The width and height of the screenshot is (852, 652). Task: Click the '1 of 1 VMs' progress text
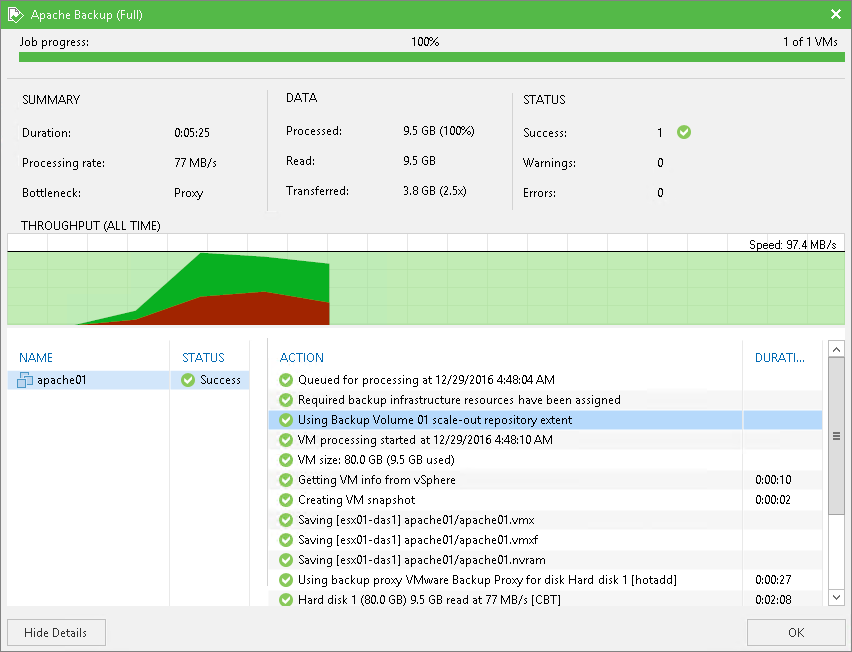[810, 42]
